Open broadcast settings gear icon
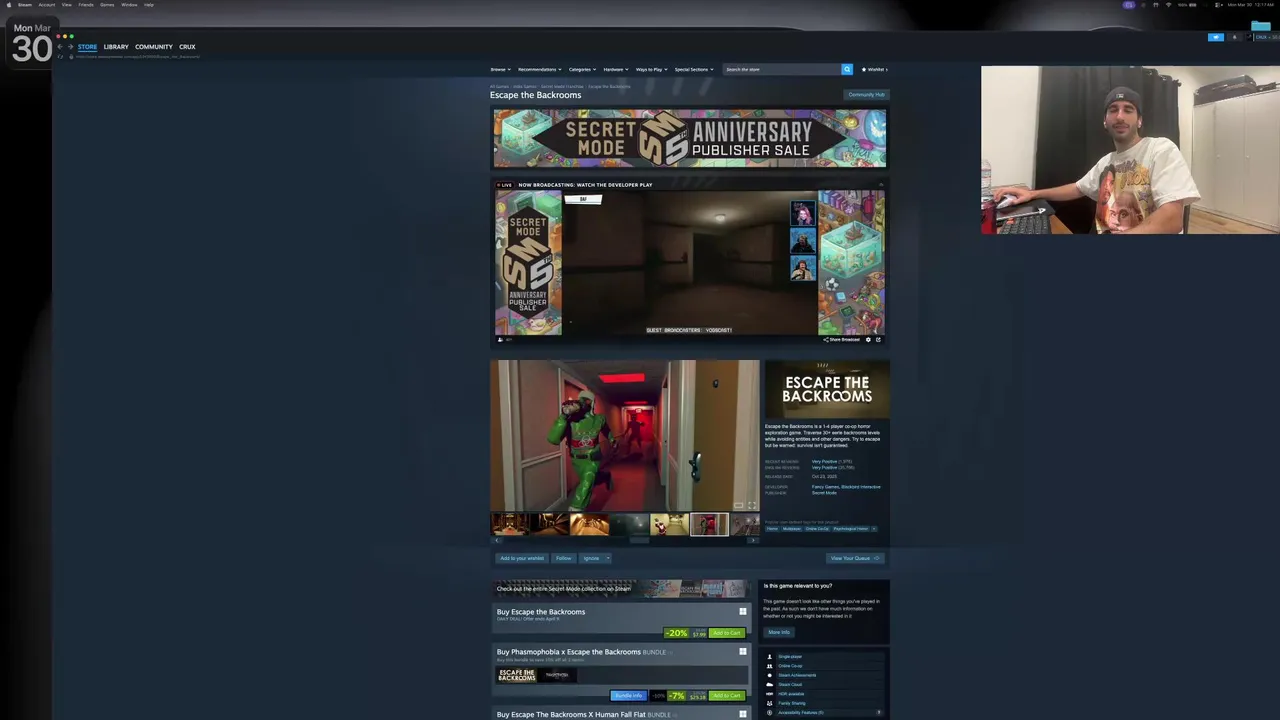Screen dimensions: 1280x720 tap(868, 340)
